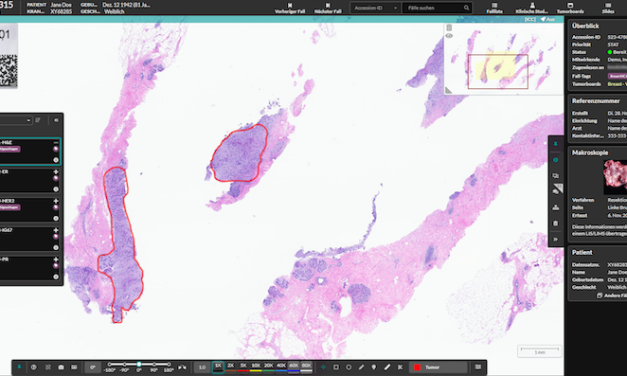Viewport: 627px width, 376px height.
Task: Open the Accession-ID search type dropdown
Action: [375, 8]
